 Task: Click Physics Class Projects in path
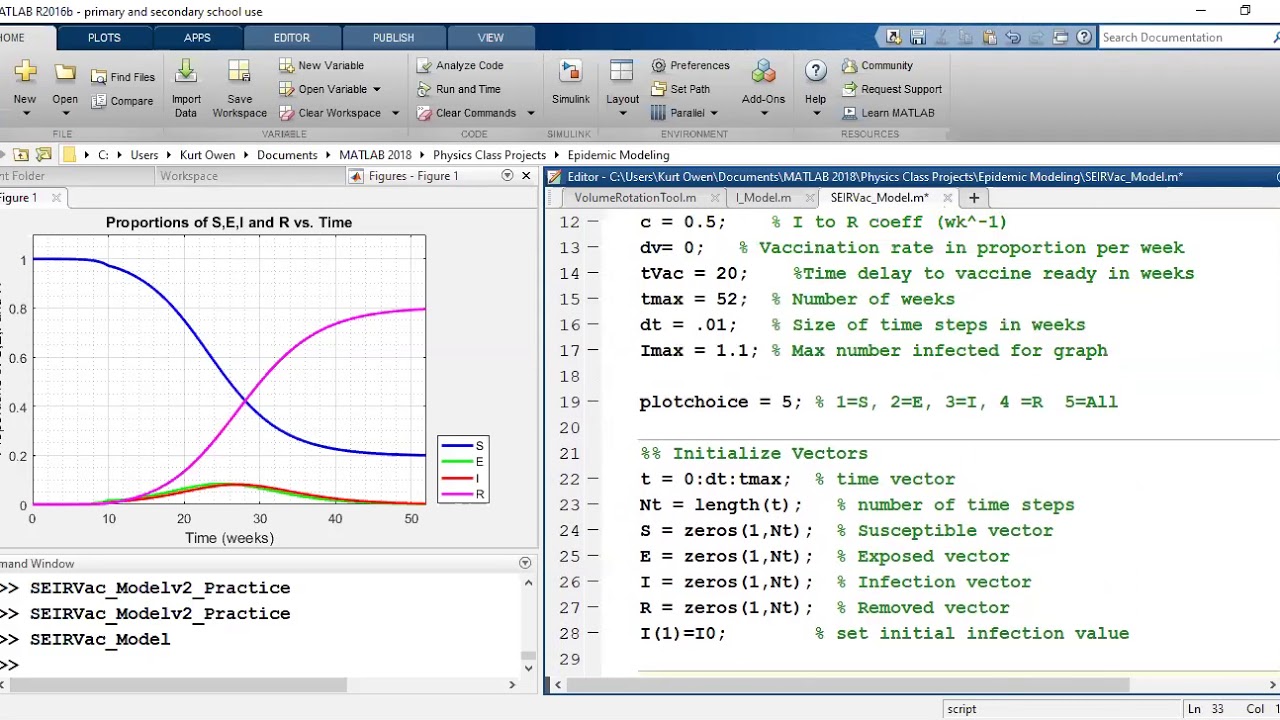[x=489, y=155]
